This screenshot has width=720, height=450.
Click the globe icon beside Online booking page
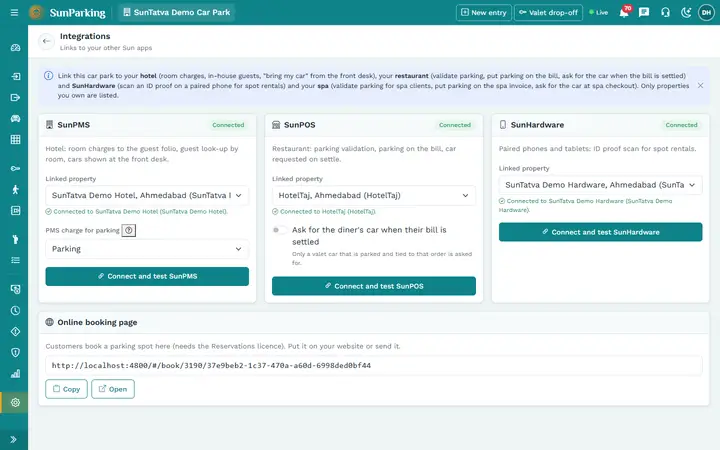click(x=50, y=322)
